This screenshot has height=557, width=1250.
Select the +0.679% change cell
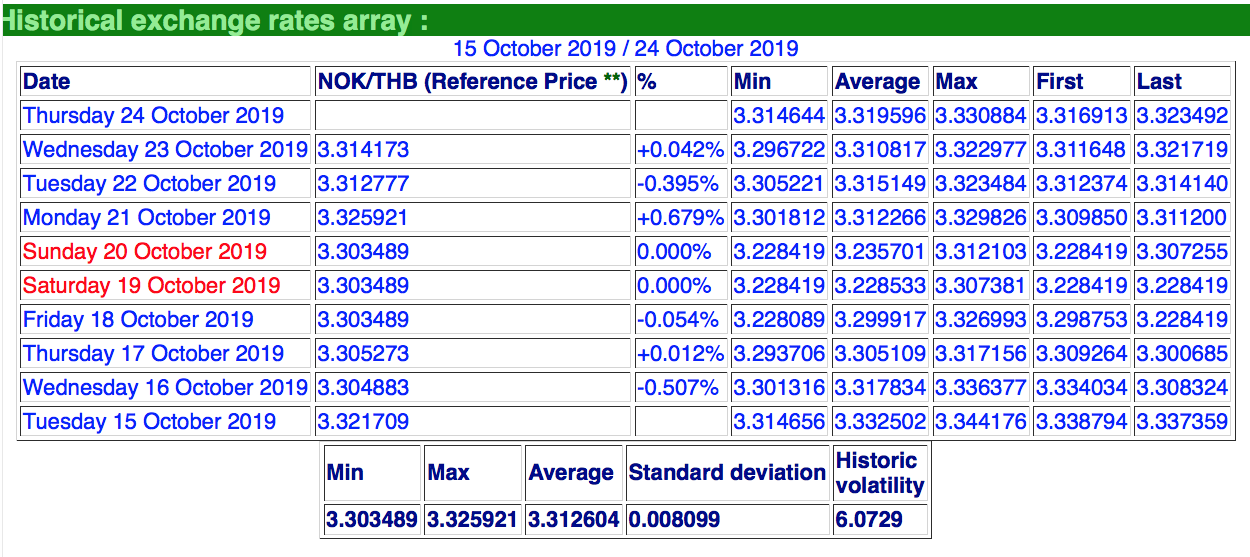tap(679, 218)
